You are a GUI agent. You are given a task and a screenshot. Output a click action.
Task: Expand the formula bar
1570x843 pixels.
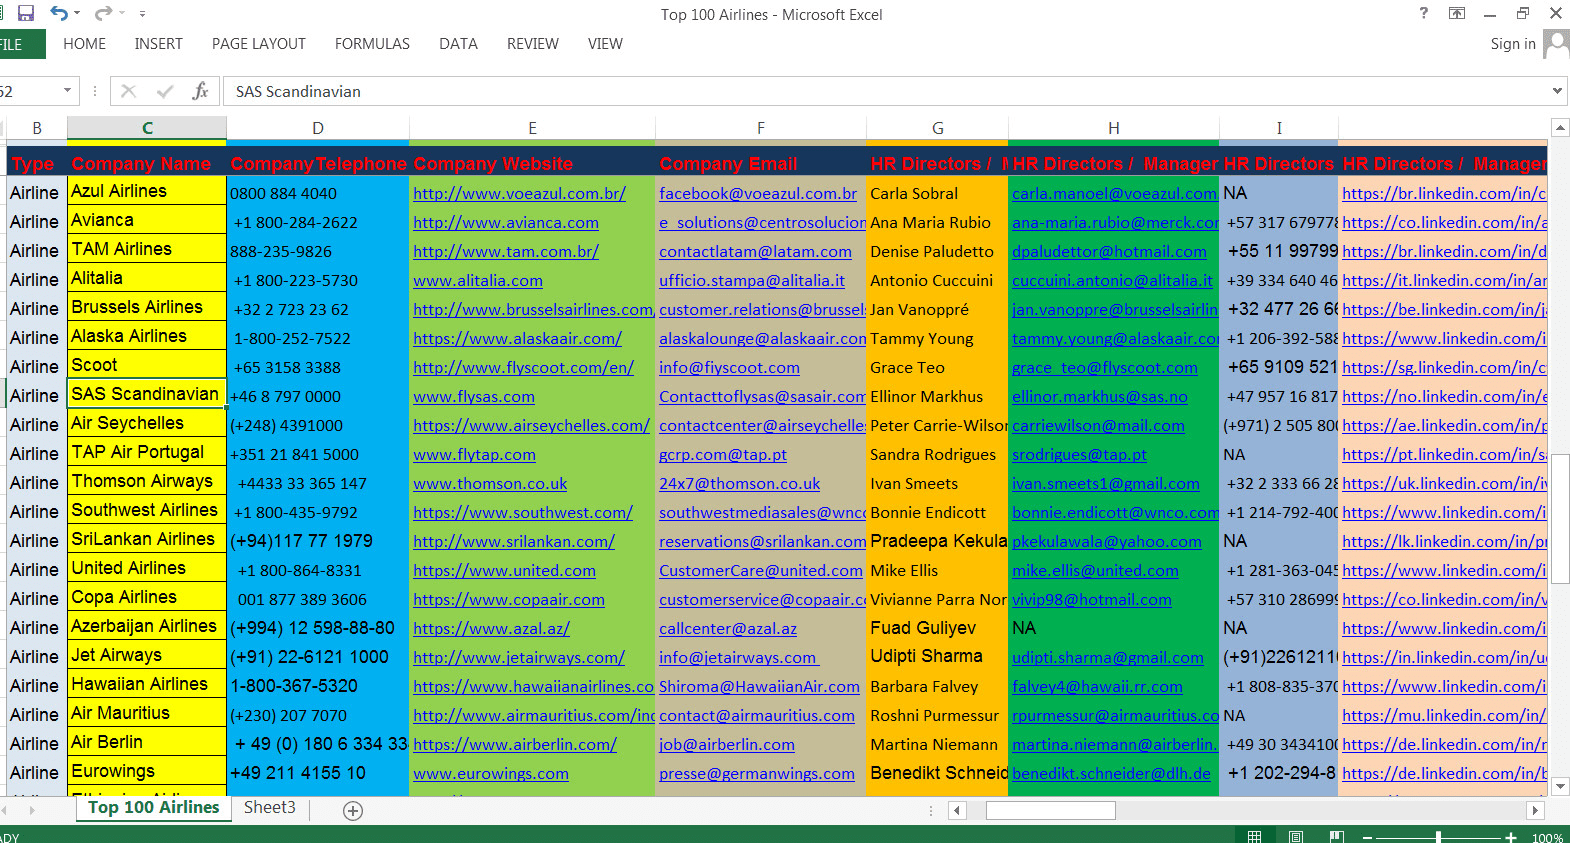(1557, 91)
